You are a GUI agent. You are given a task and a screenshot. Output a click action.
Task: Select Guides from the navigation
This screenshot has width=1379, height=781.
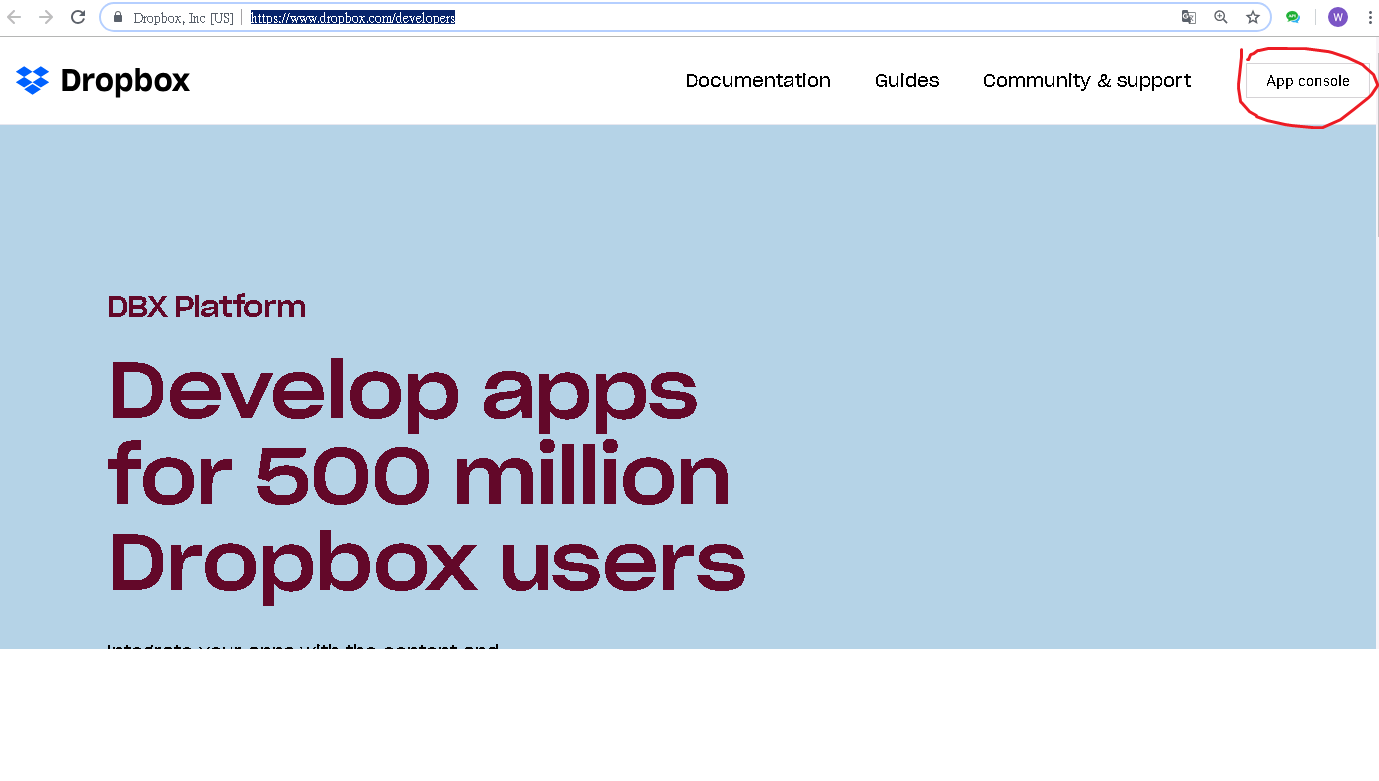click(x=906, y=80)
